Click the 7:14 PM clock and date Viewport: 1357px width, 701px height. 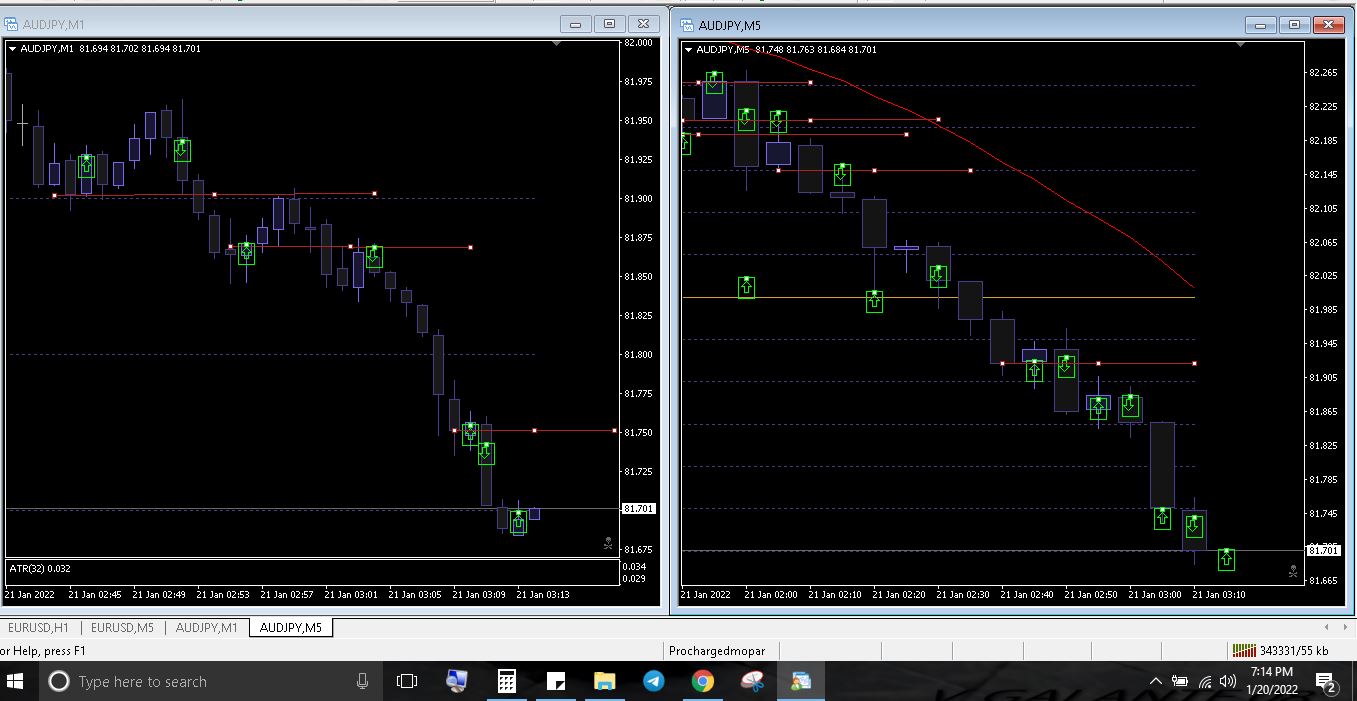(x=1272, y=681)
